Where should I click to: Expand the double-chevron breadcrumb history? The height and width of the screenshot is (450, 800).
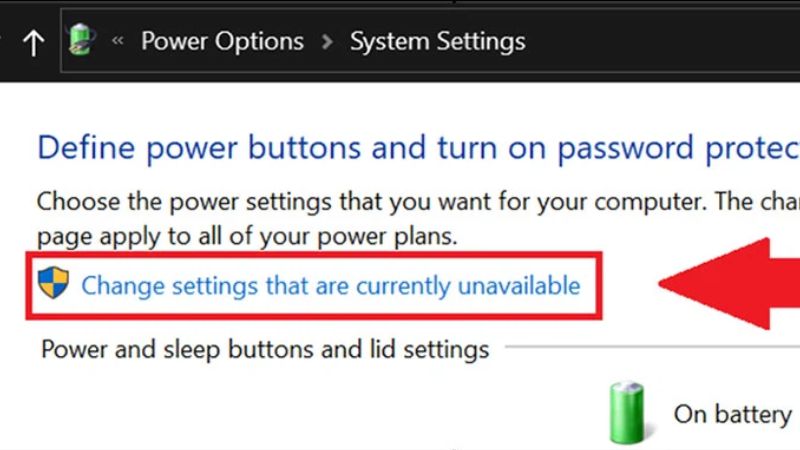pyautogui.click(x=117, y=42)
